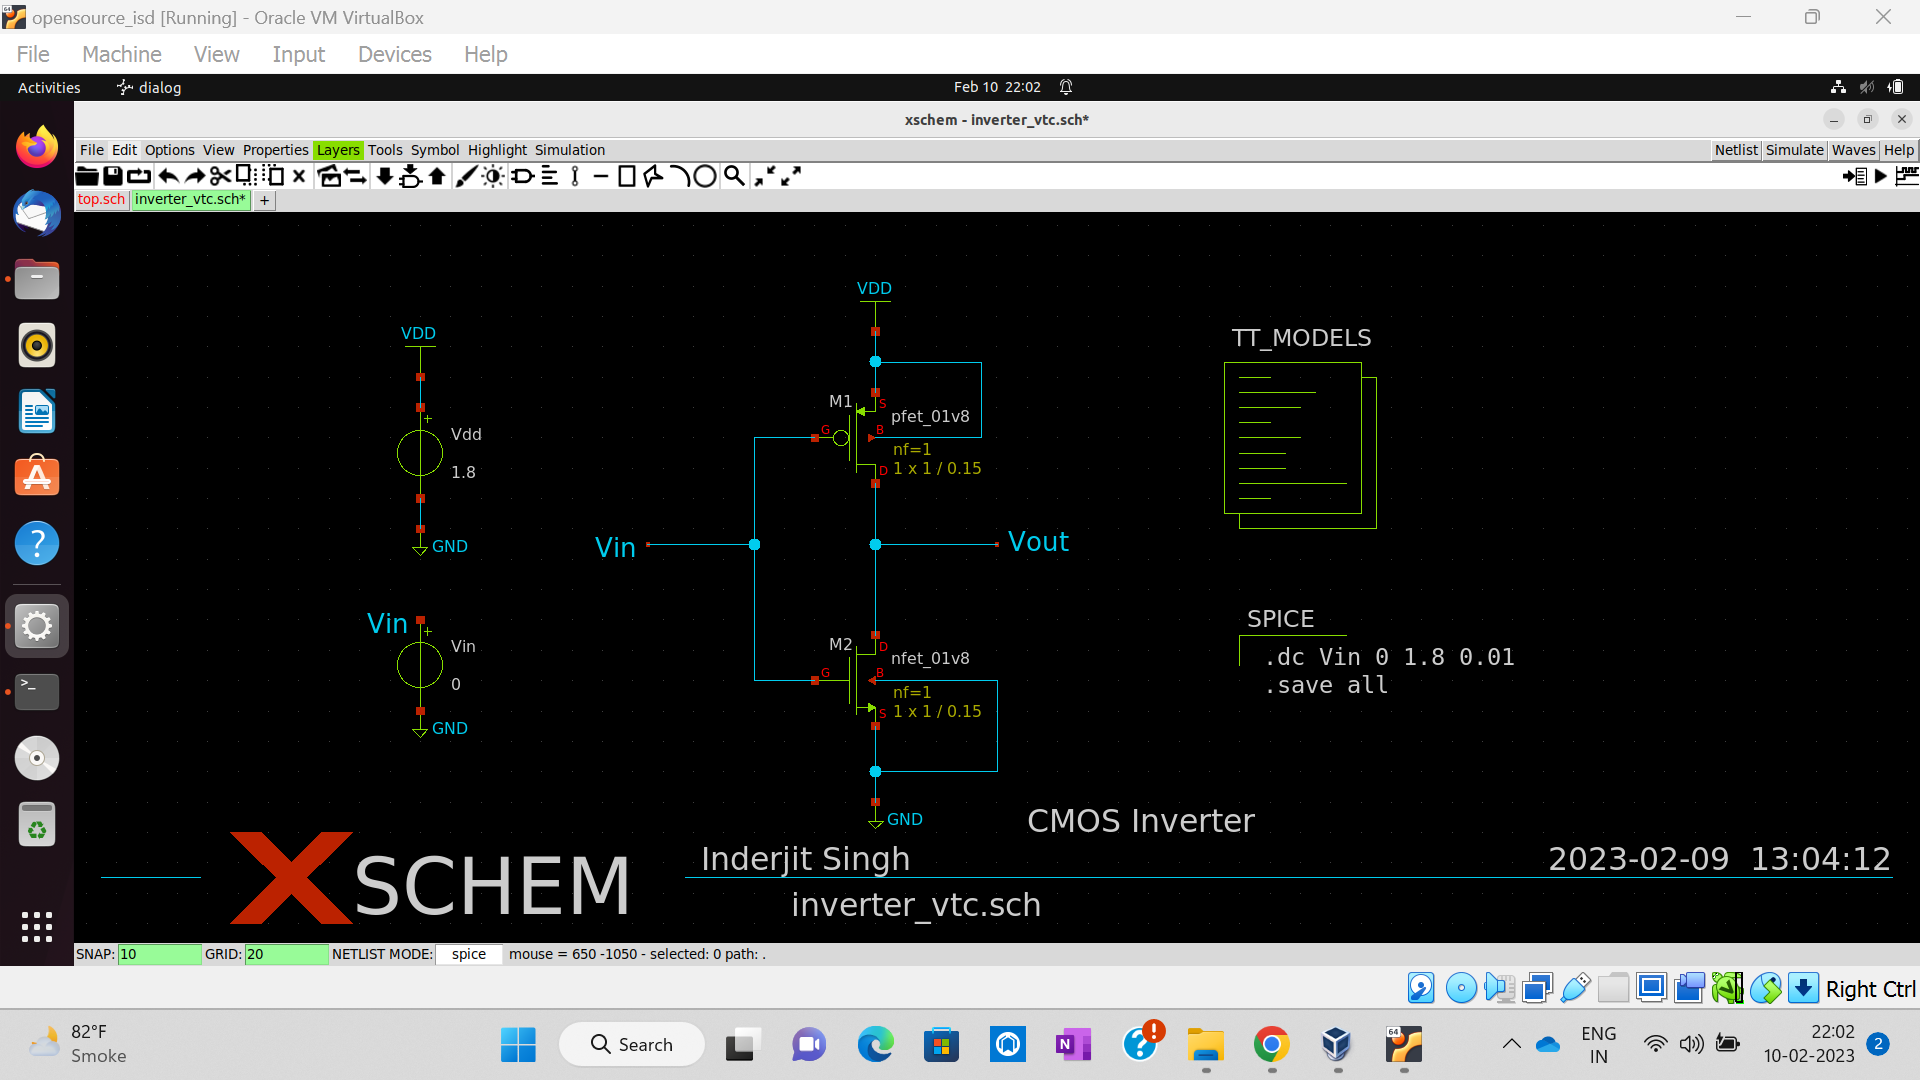Toggle the highlighted Layers menu
Viewport: 1920px width, 1080px height.
(337, 150)
